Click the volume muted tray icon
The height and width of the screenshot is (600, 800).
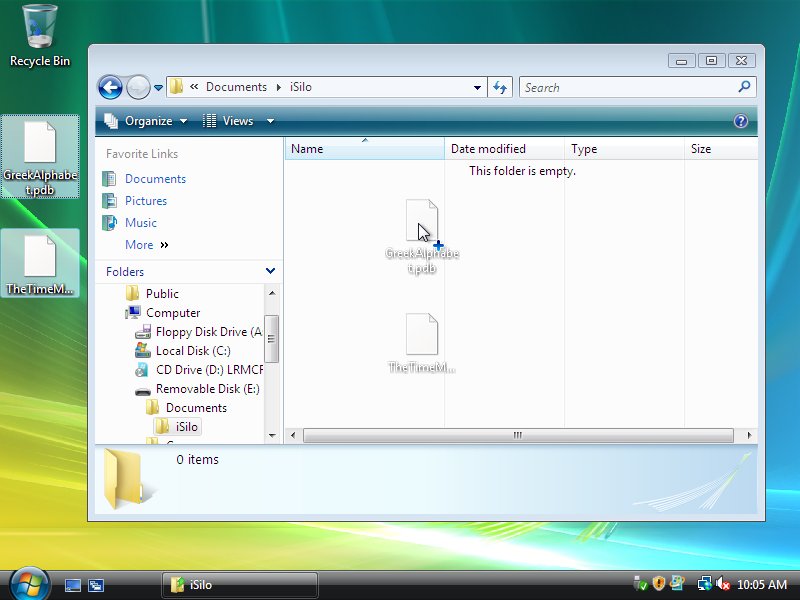tap(723, 584)
